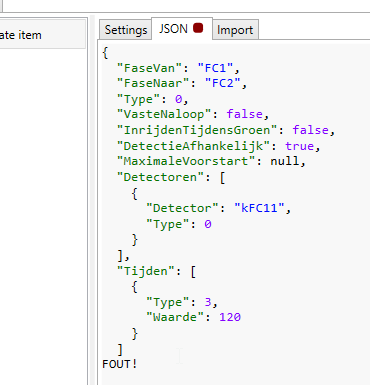
Task: Click the "Detectoren" key
Action: pos(160,177)
